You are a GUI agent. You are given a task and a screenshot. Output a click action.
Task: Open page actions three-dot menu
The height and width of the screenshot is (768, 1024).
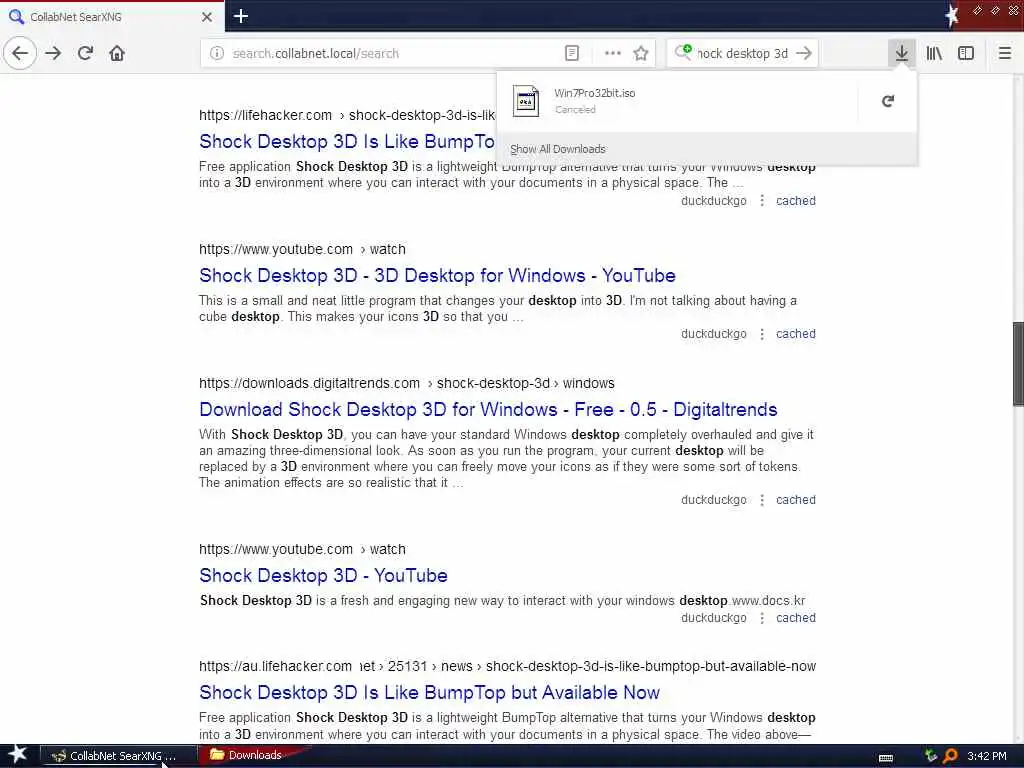coord(613,53)
